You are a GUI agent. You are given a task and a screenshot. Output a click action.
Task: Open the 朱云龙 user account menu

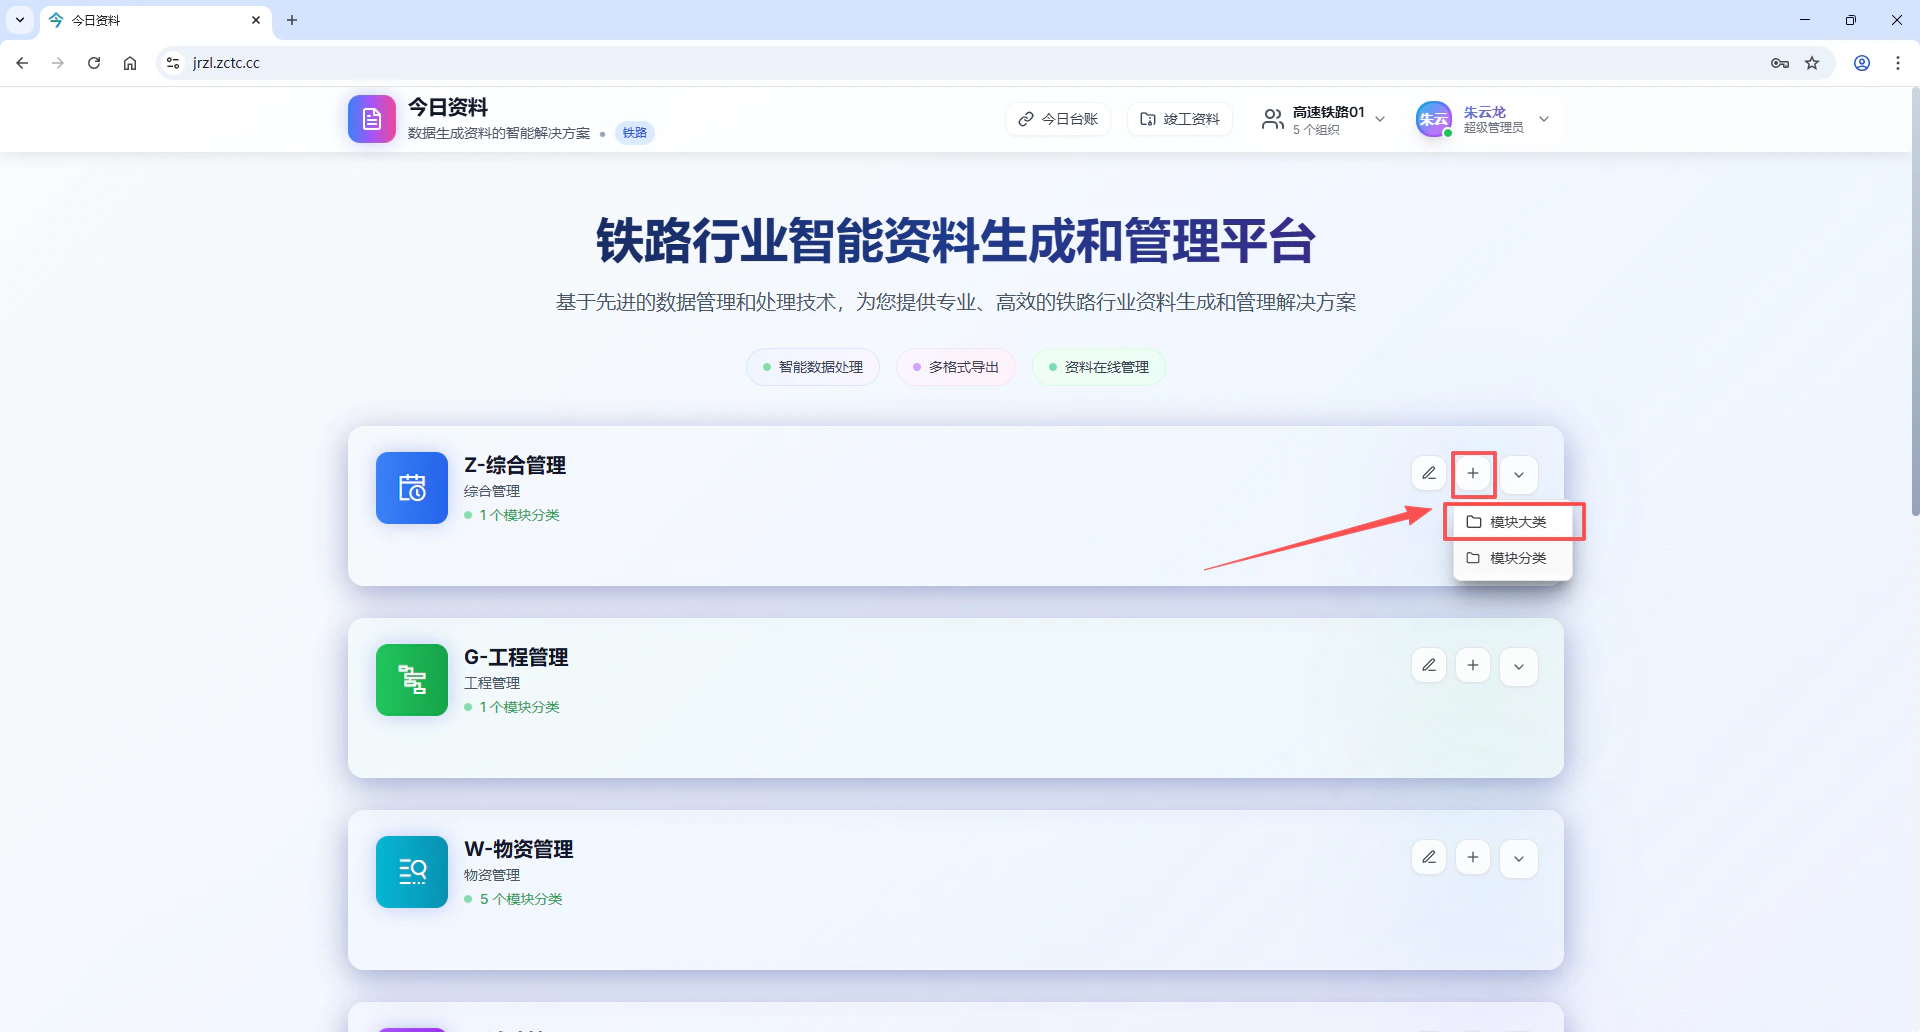[1484, 119]
